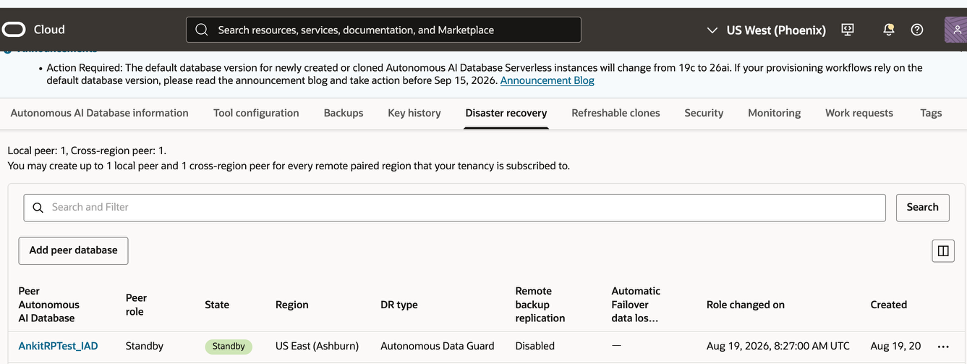Open Cloud Shell developer tools icon

point(848,30)
